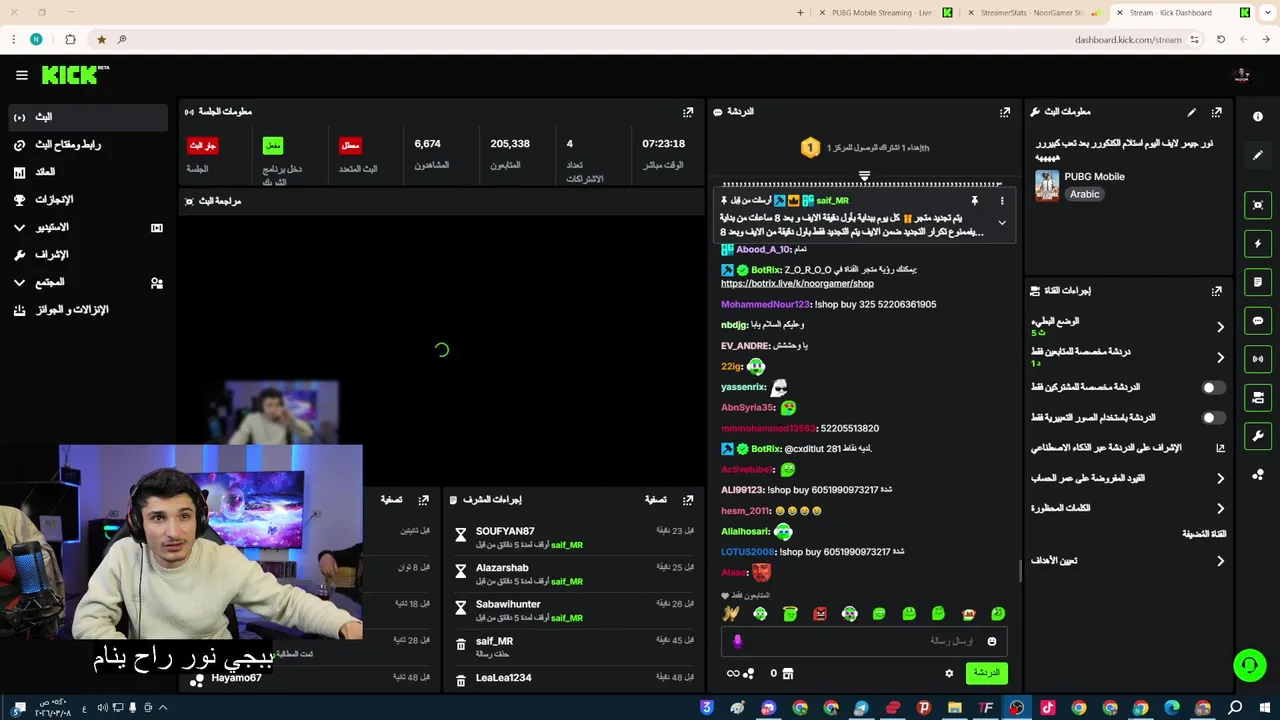The width and height of the screenshot is (1280, 720).
Task: Open chat settings gear icon
Action: (949, 673)
